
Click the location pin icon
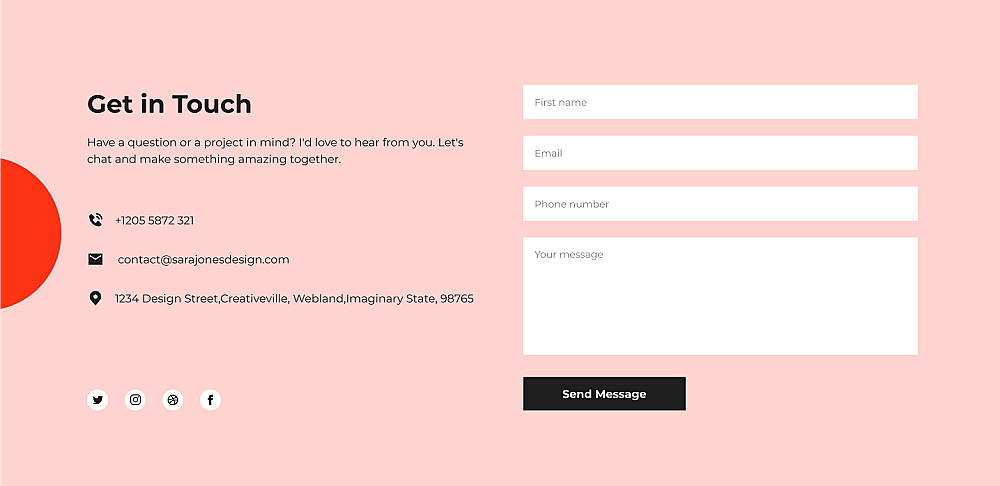[95, 298]
